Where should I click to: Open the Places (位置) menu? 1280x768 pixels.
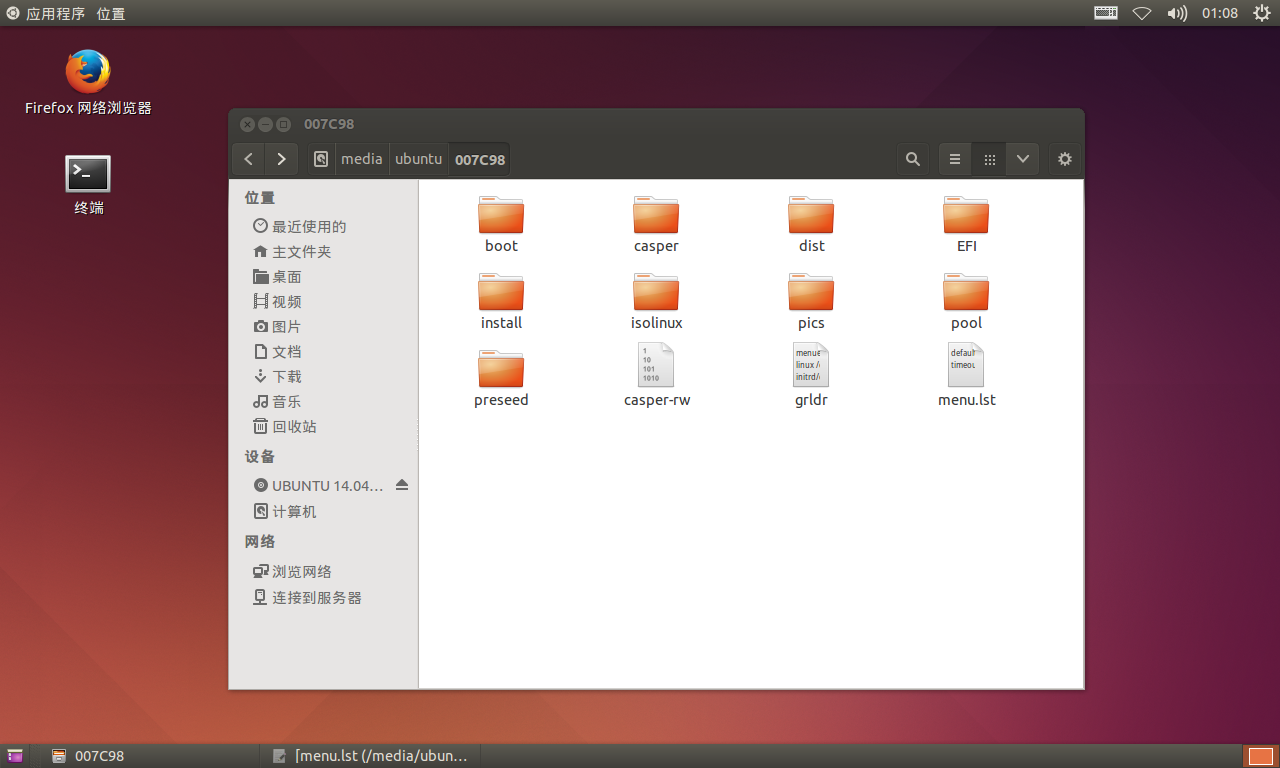click(x=111, y=13)
